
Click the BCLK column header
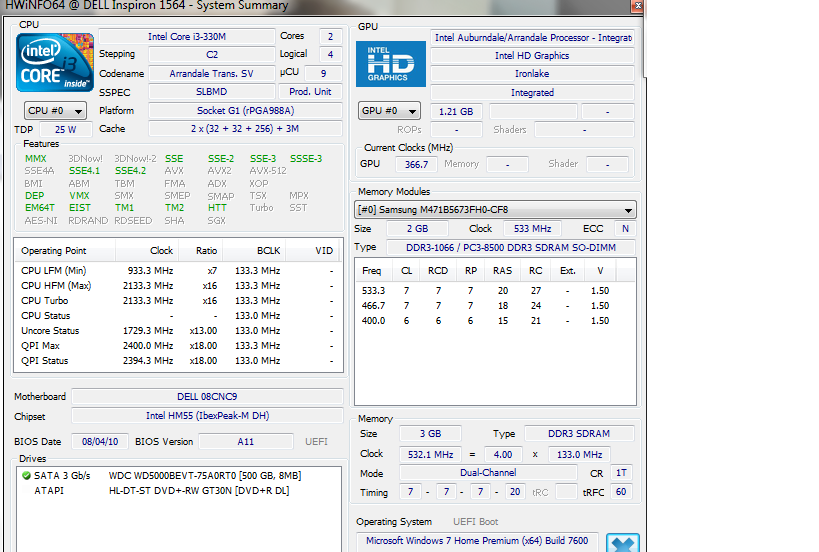pos(253,251)
